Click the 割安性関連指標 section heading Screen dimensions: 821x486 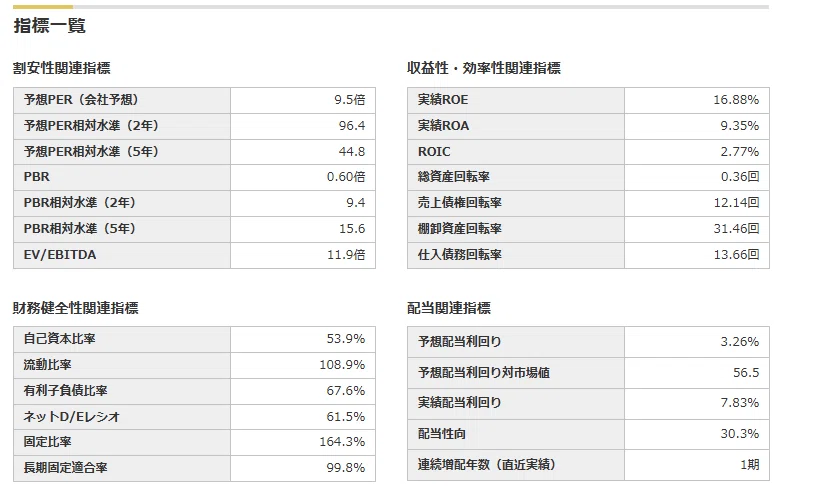pyautogui.click(x=62, y=68)
